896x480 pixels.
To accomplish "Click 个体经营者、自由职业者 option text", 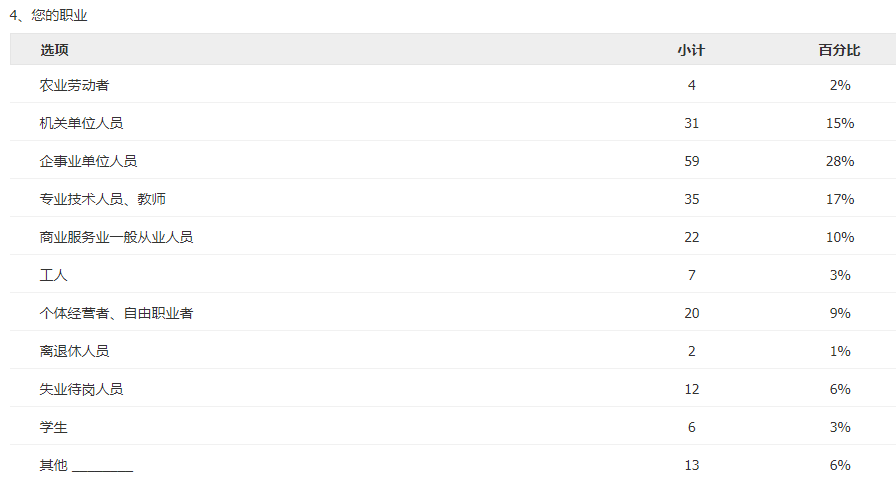I will (x=116, y=313).
